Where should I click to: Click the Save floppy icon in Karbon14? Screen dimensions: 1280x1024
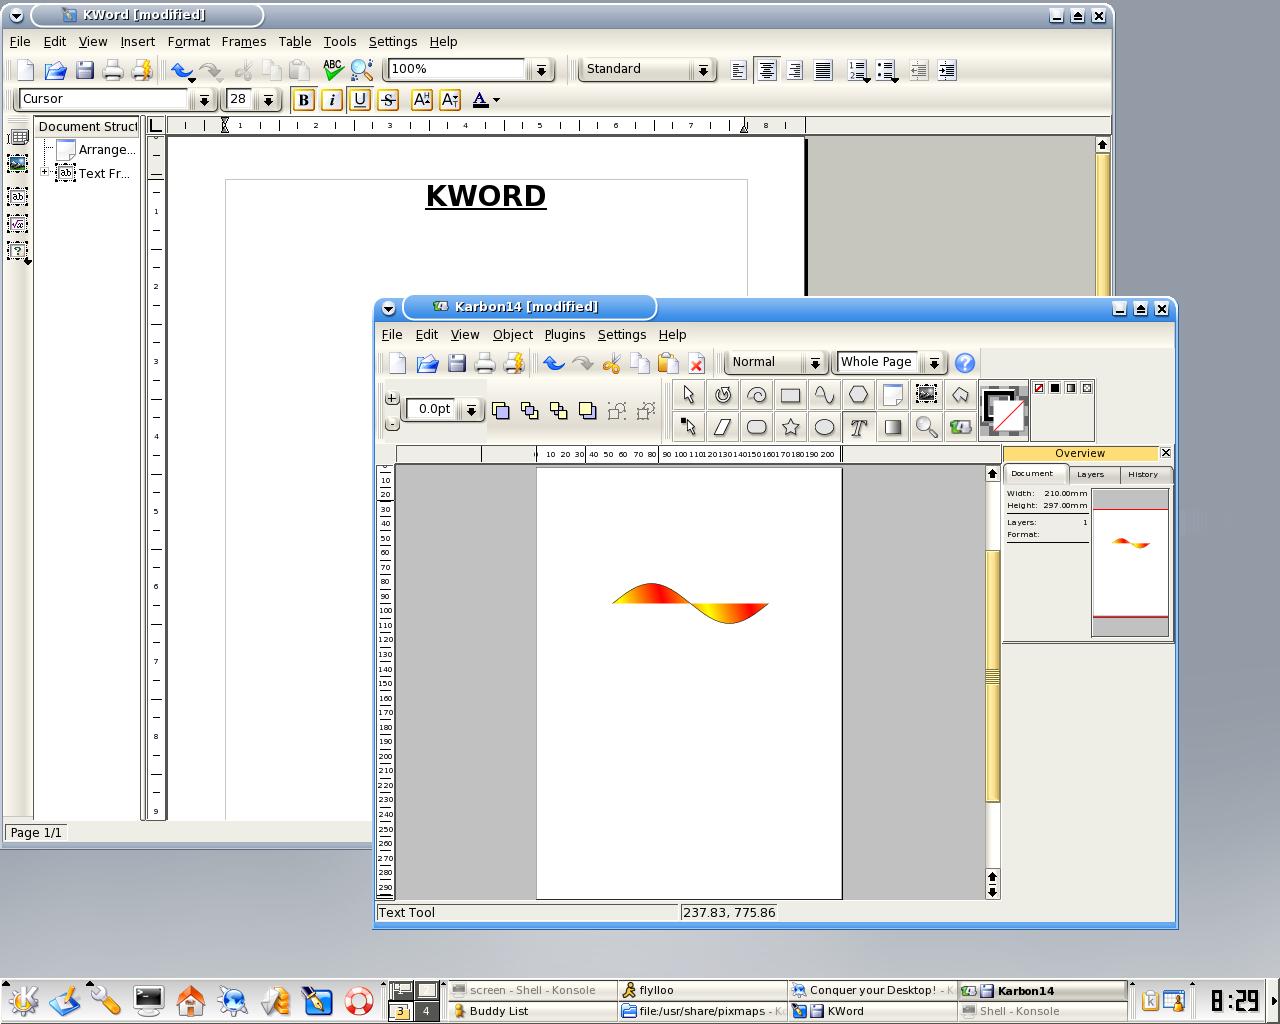pos(456,363)
